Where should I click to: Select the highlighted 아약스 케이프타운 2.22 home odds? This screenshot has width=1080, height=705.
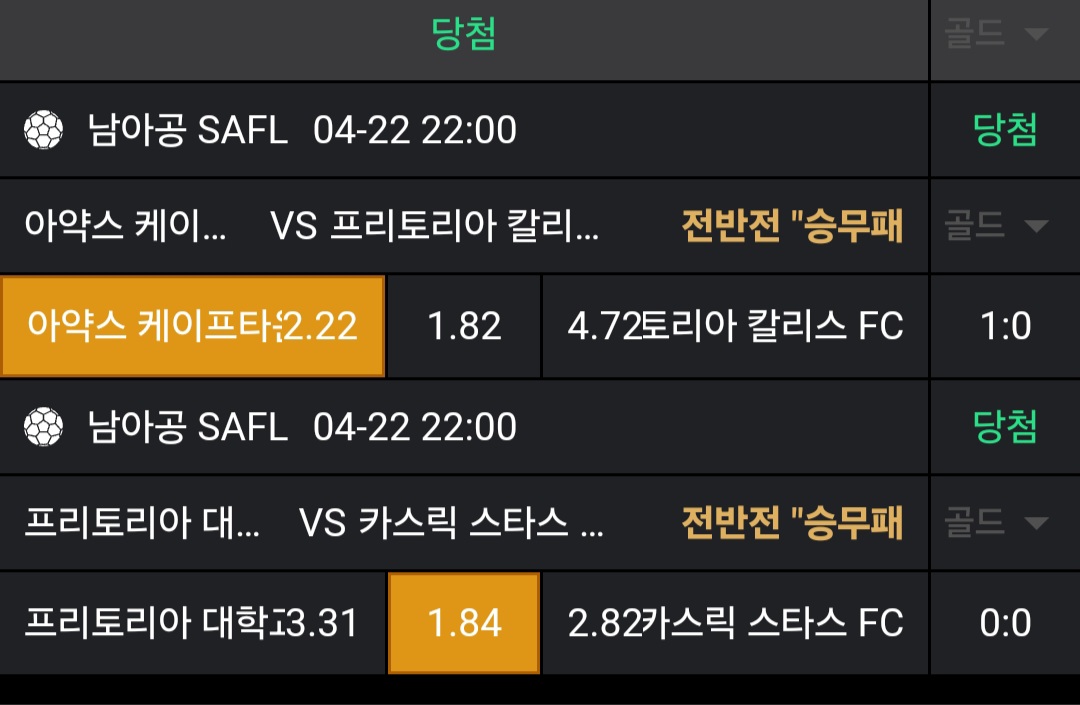click(193, 326)
